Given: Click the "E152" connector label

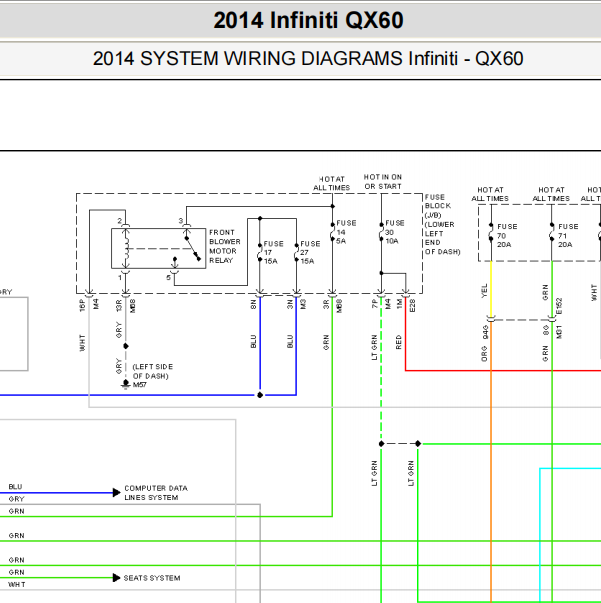Looking at the screenshot, I should (559, 306).
